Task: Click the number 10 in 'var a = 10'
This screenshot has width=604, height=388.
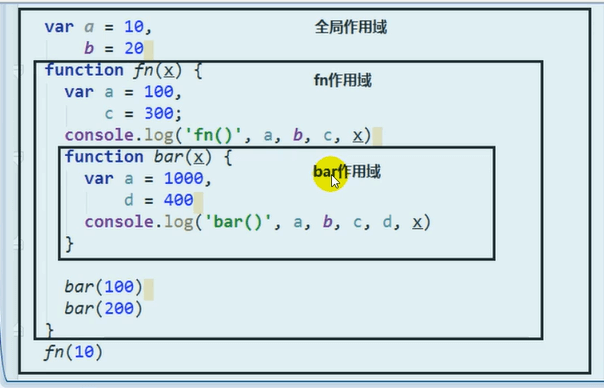Action: click(134, 27)
